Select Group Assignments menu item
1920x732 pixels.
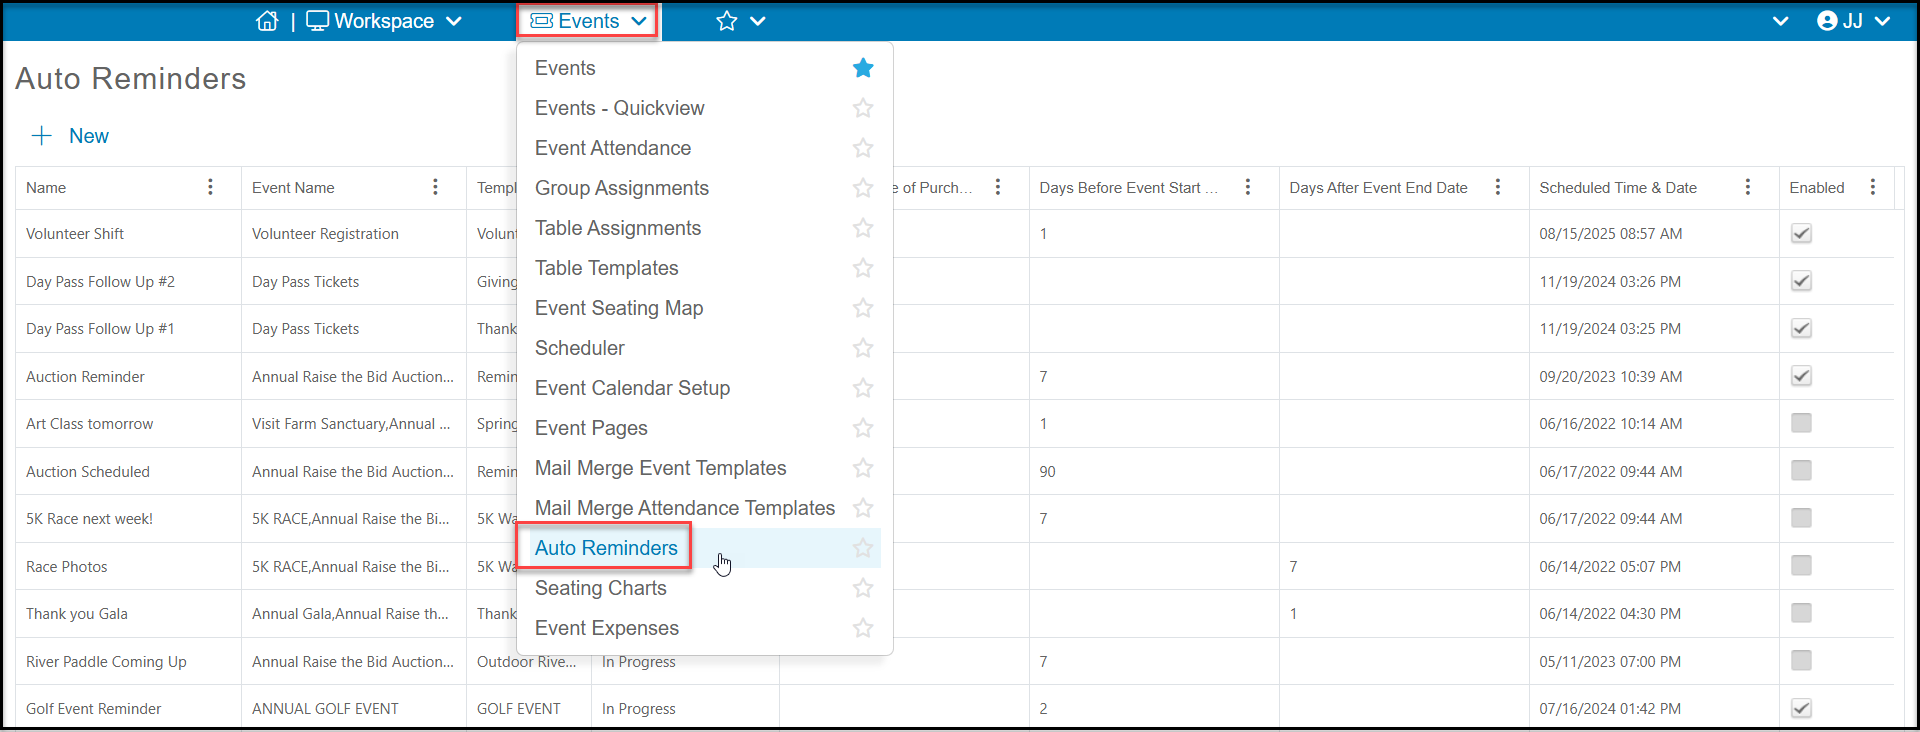pyautogui.click(x=622, y=188)
